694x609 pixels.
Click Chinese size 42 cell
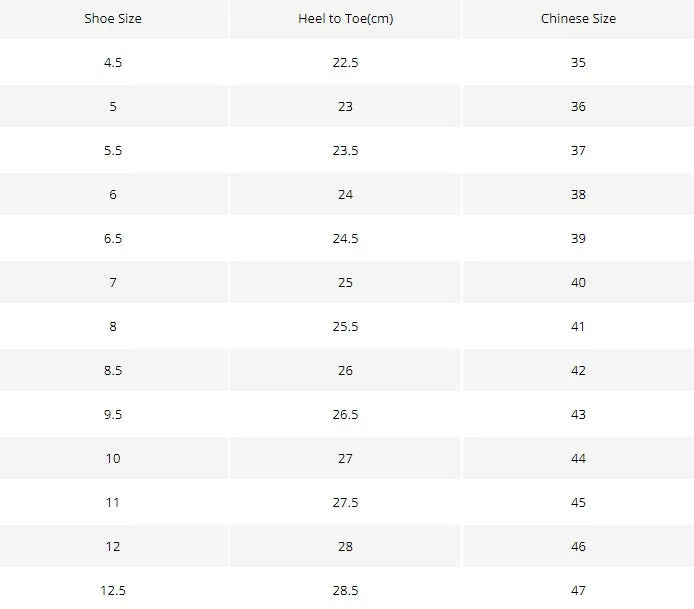click(578, 371)
